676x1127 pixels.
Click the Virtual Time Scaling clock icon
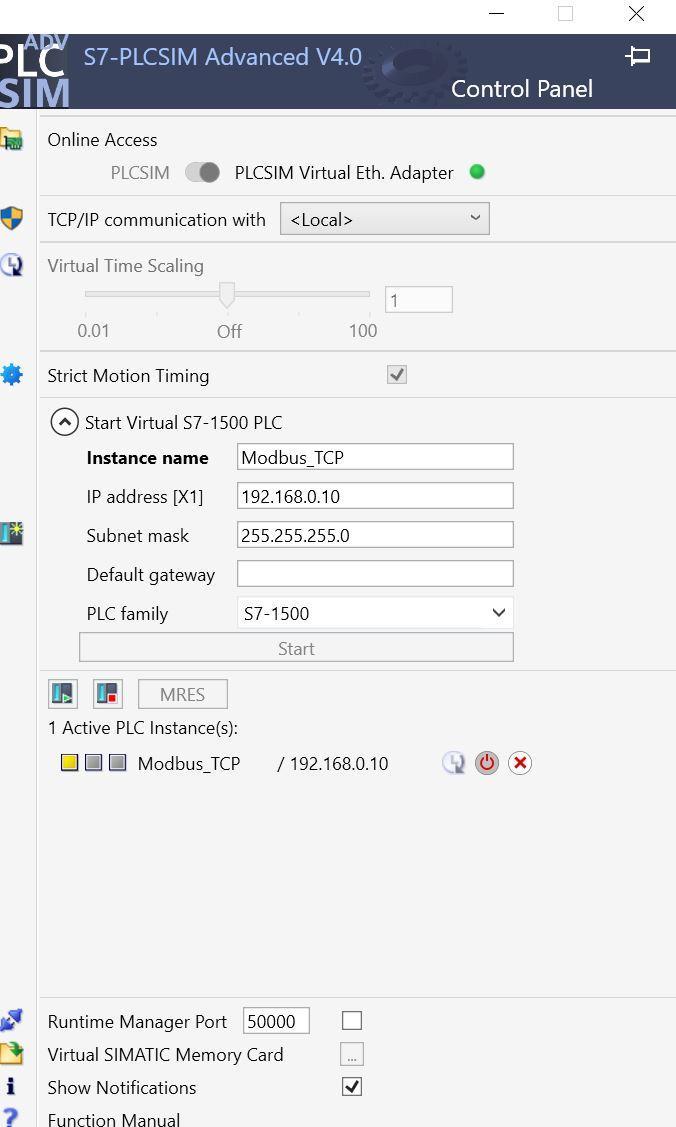coord(11,265)
